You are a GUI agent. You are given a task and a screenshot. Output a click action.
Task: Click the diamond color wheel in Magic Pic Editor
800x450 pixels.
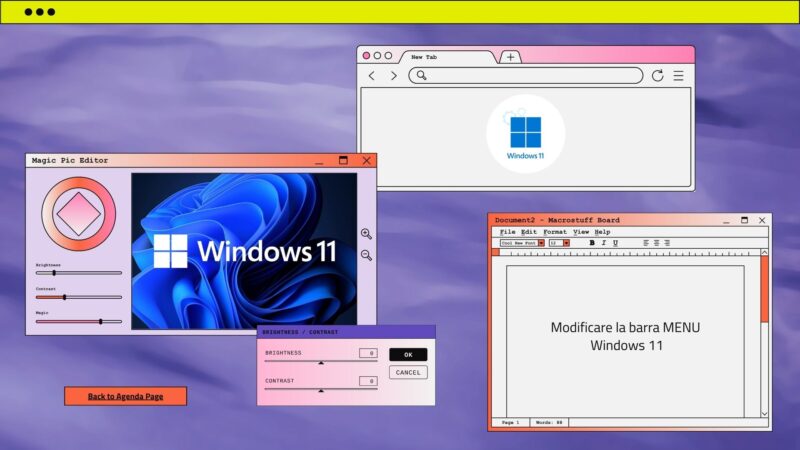click(79, 214)
